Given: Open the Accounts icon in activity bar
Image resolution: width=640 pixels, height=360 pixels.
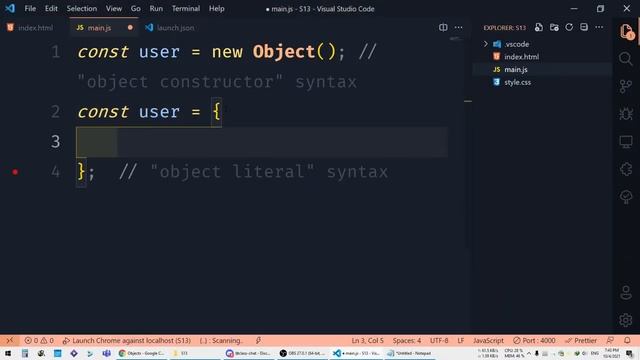Looking at the screenshot, I should [x=626, y=293].
